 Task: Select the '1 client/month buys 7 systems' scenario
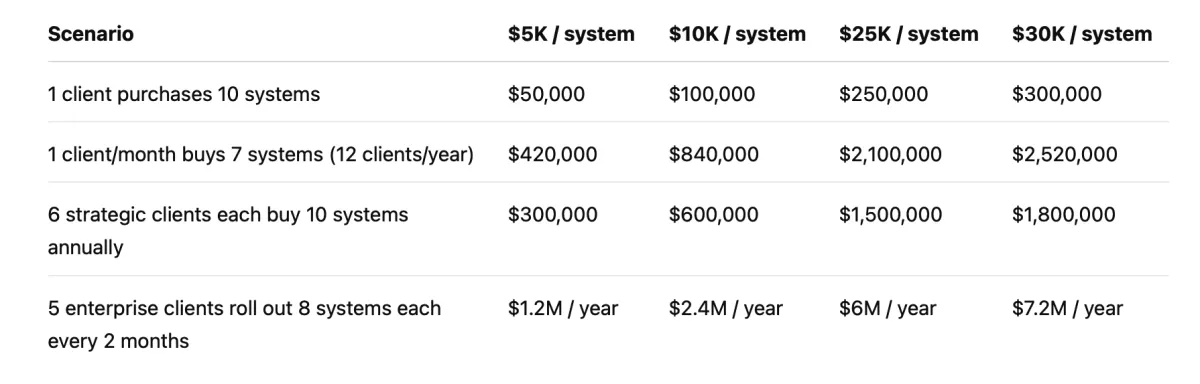pyautogui.click(x=261, y=155)
